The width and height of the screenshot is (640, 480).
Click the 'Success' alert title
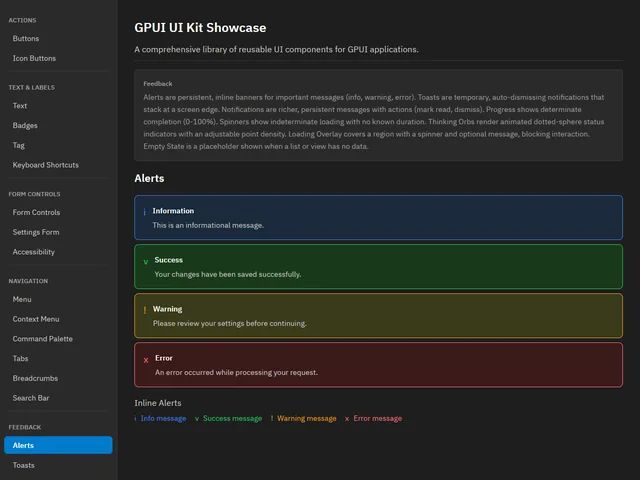[x=169, y=260]
